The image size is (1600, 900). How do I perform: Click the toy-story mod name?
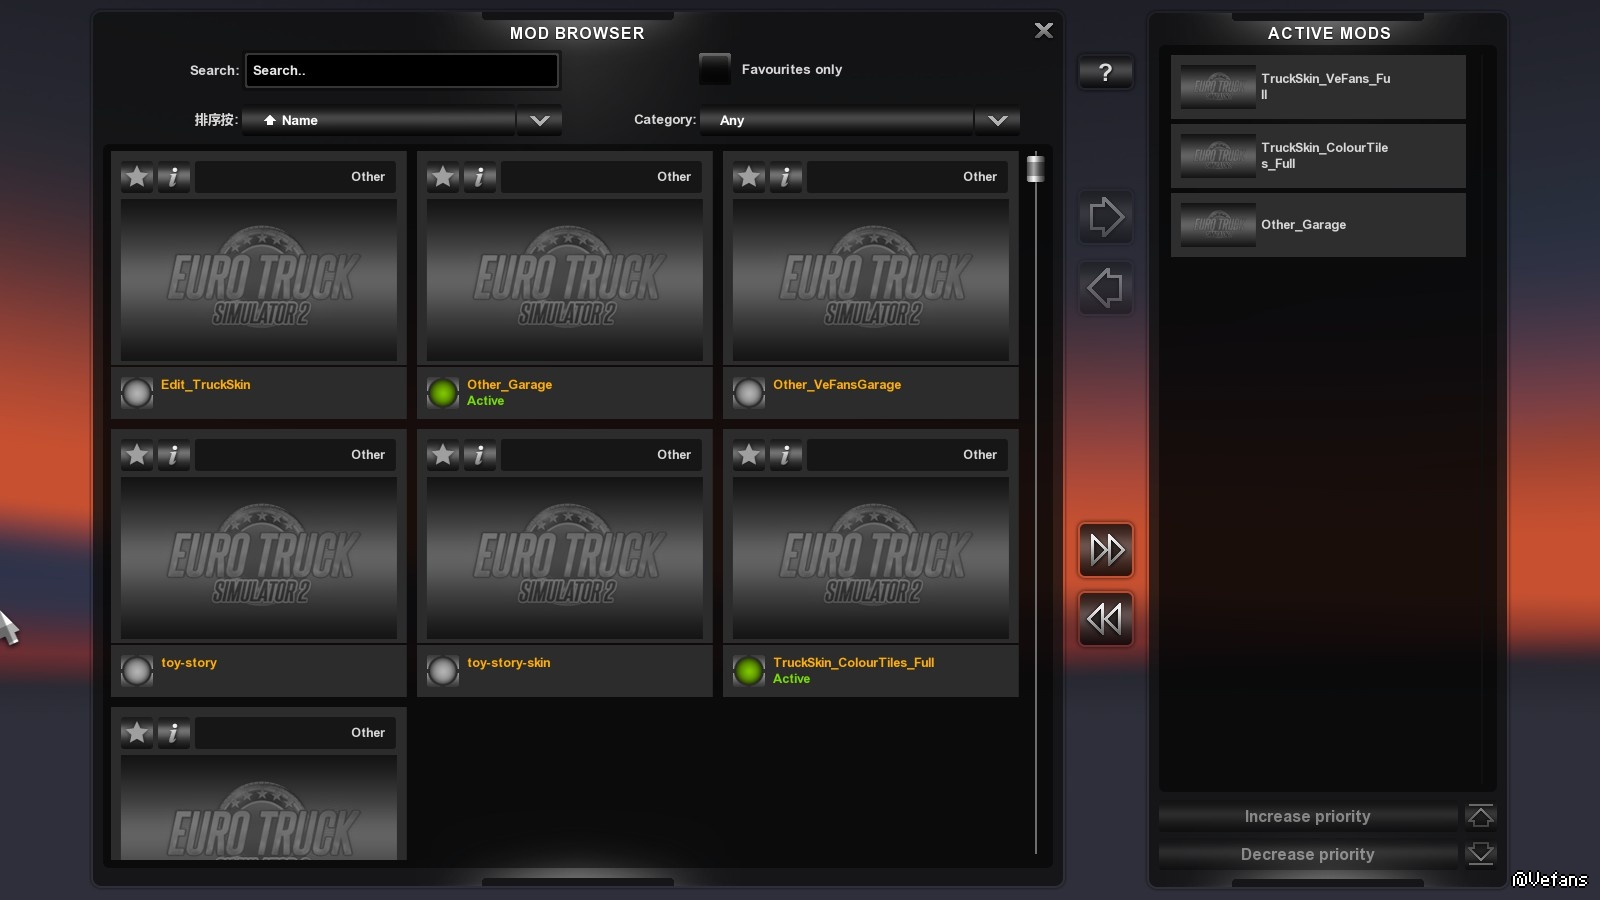(189, 663)
